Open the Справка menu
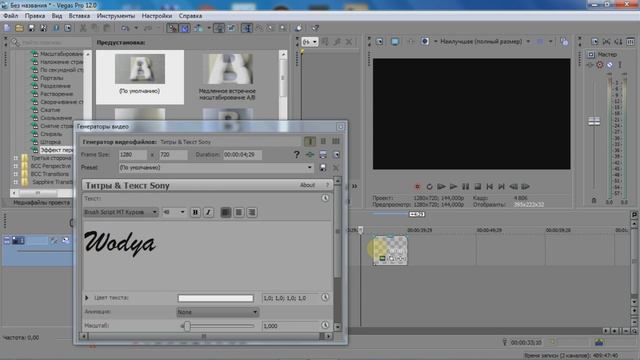The image size is (640, 360). (190, 16)
